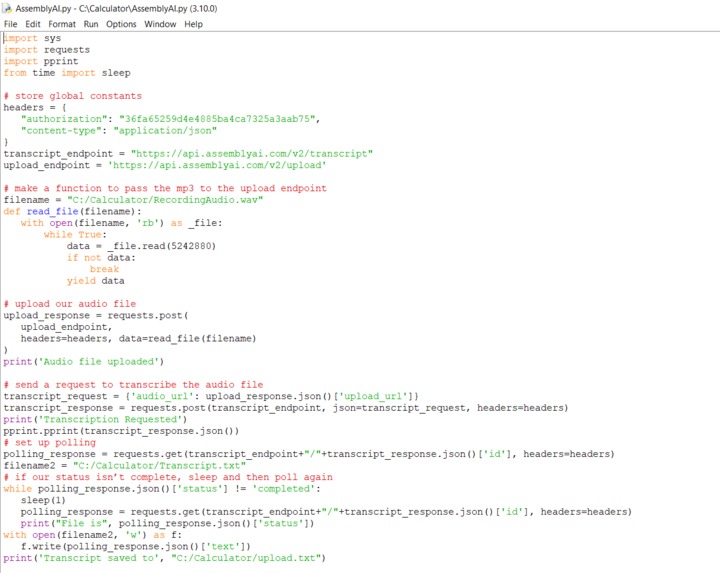The height and width of the screenshot is (573, 720).
Task: Click the first 'polling_response = requests.get' line above filename2
Action: [309, 454]
